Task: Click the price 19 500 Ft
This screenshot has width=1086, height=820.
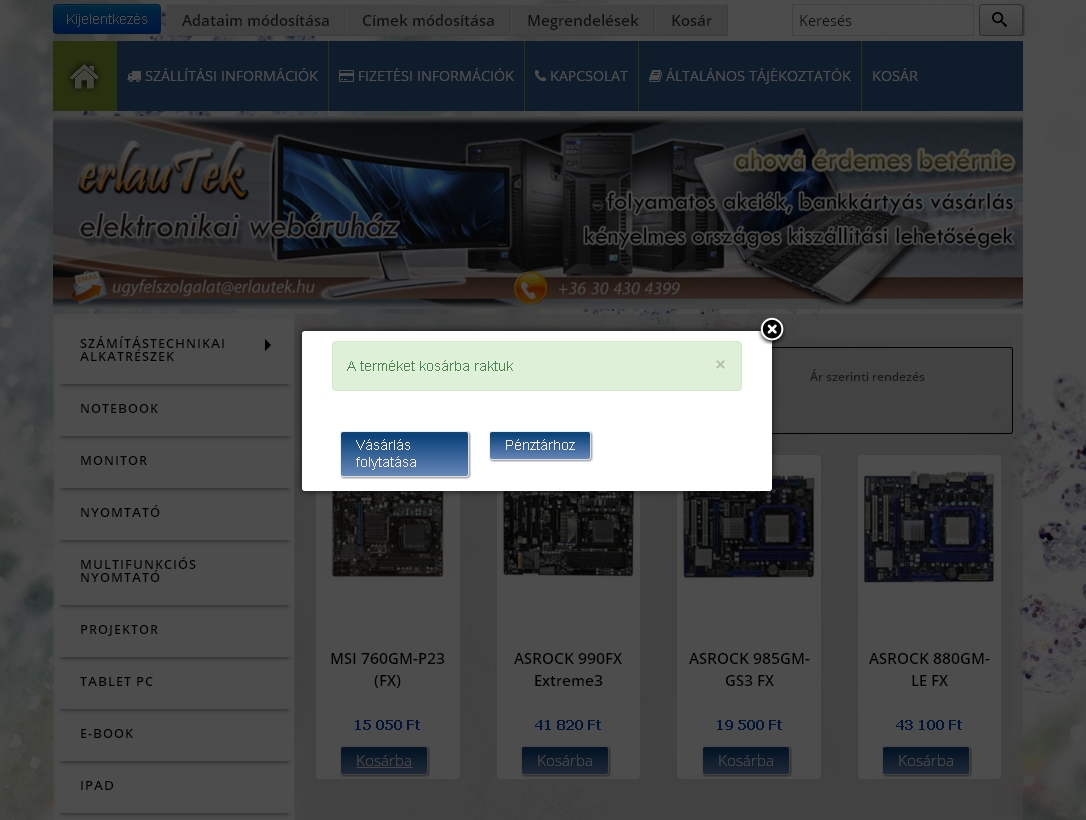Action: point(749,725)
